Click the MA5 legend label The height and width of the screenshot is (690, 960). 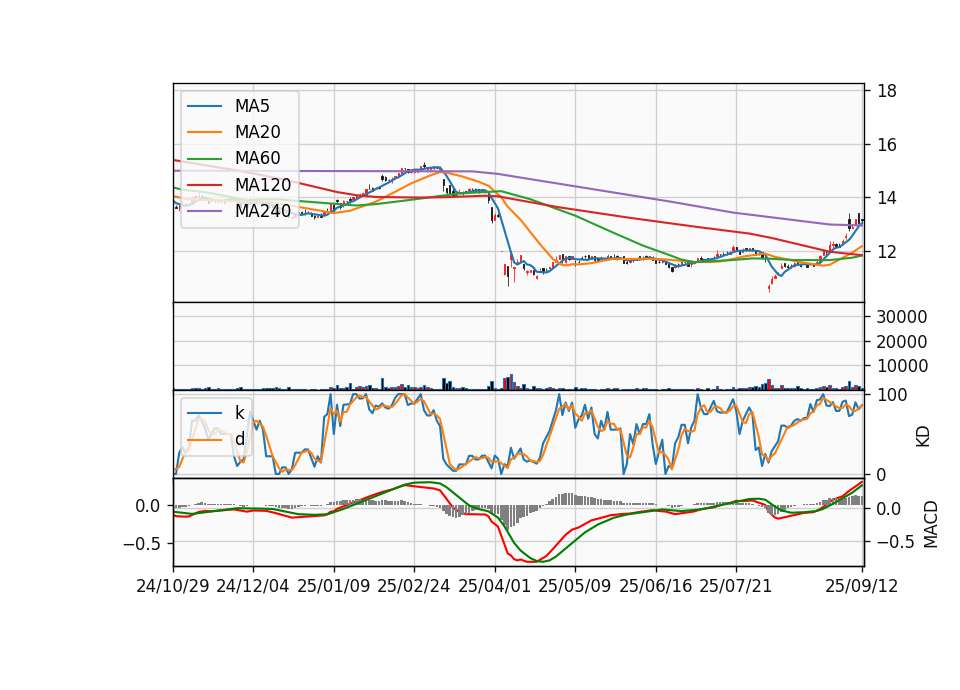252,106
